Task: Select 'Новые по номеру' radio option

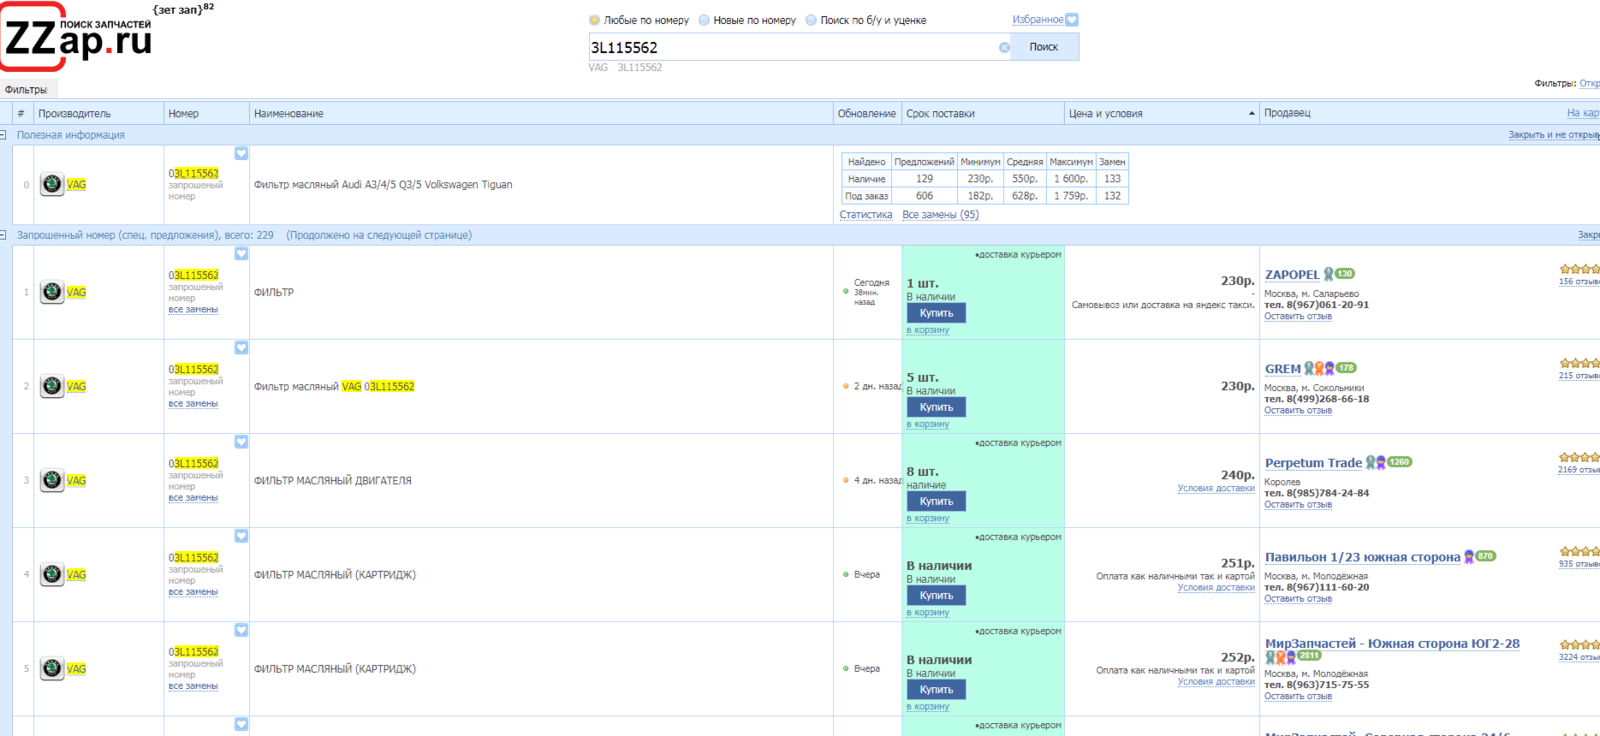Action: click(x=704, y=20)
